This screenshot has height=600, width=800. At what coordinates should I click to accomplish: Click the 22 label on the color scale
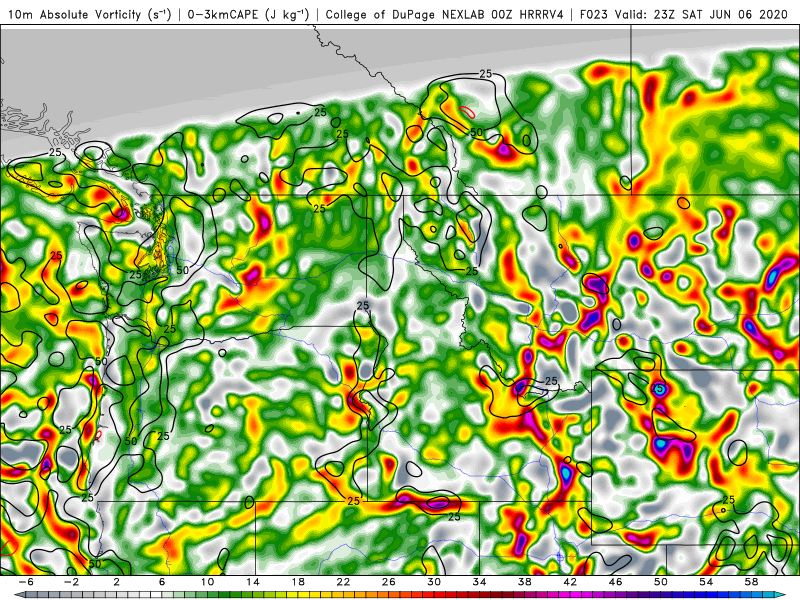(x=343, y=582)
